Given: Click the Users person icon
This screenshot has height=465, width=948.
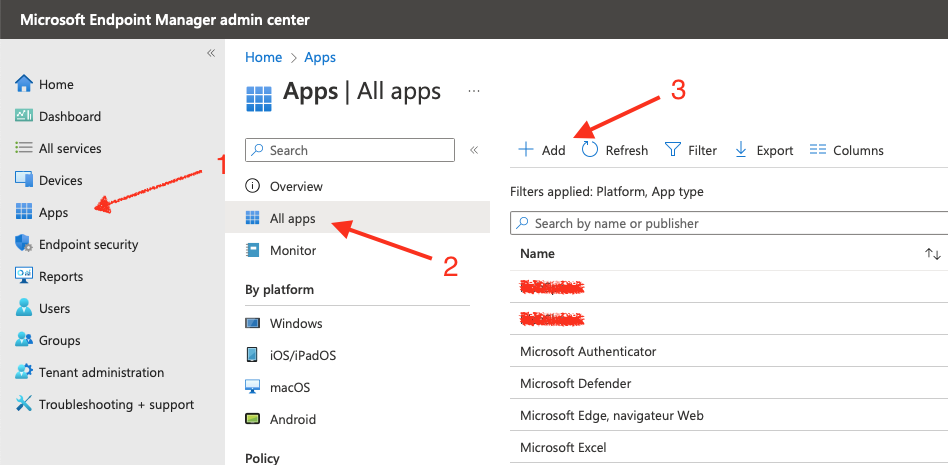Looking at the screenshot, I should tap(24, 308).
